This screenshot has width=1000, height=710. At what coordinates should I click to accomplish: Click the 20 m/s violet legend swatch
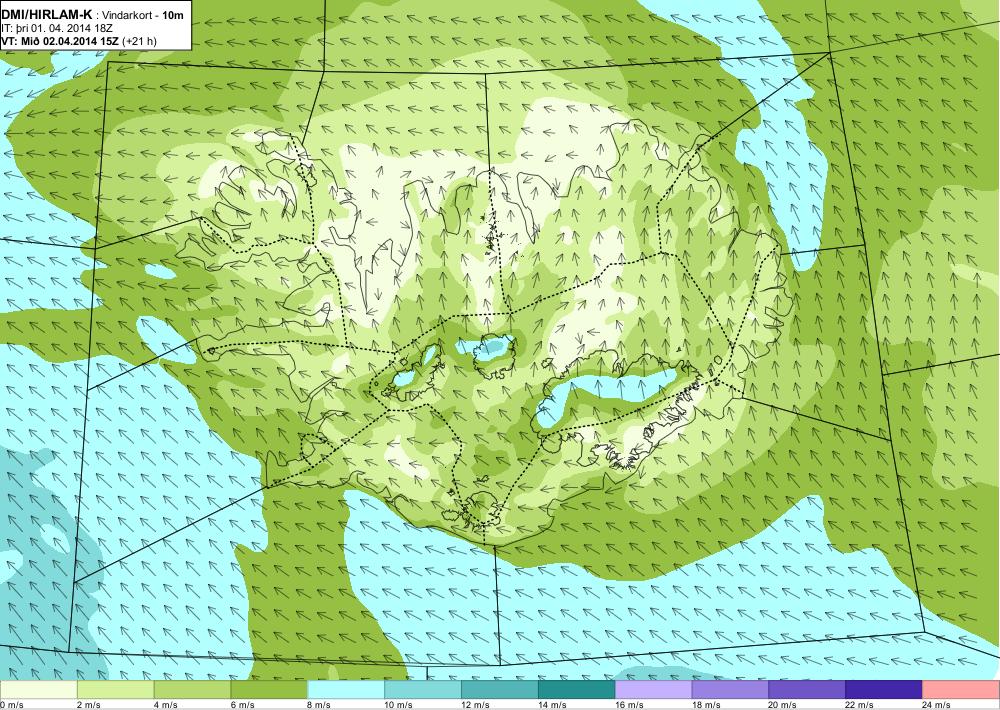[x=807, y=690]
